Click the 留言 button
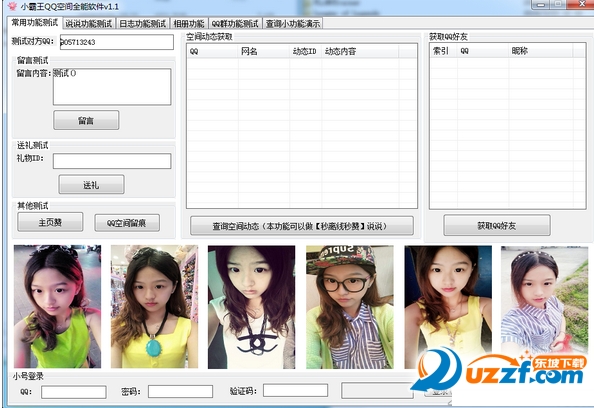594x408 pixels. 86,120
